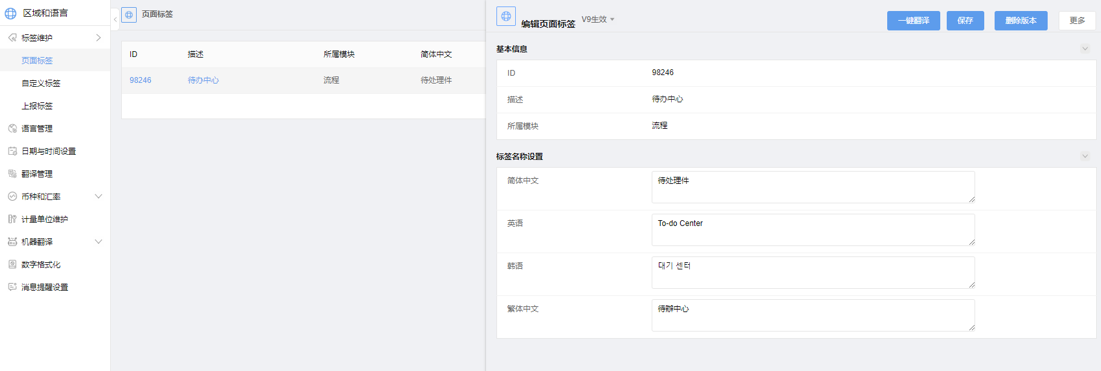Image resolution: width=1101 pixels, height=371 pixels.
Task: Click the 日期与时间设置 calendar icon
Action: 12,151
